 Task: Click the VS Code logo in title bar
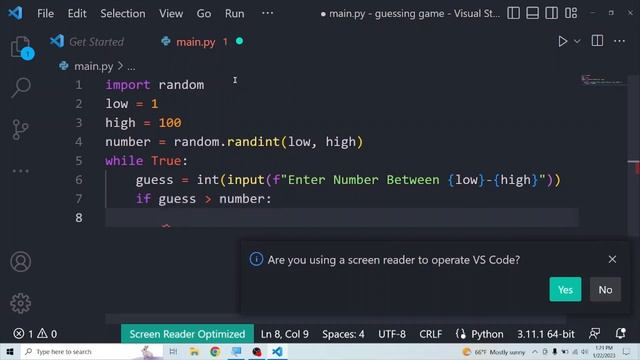click(x=16, y=13)
